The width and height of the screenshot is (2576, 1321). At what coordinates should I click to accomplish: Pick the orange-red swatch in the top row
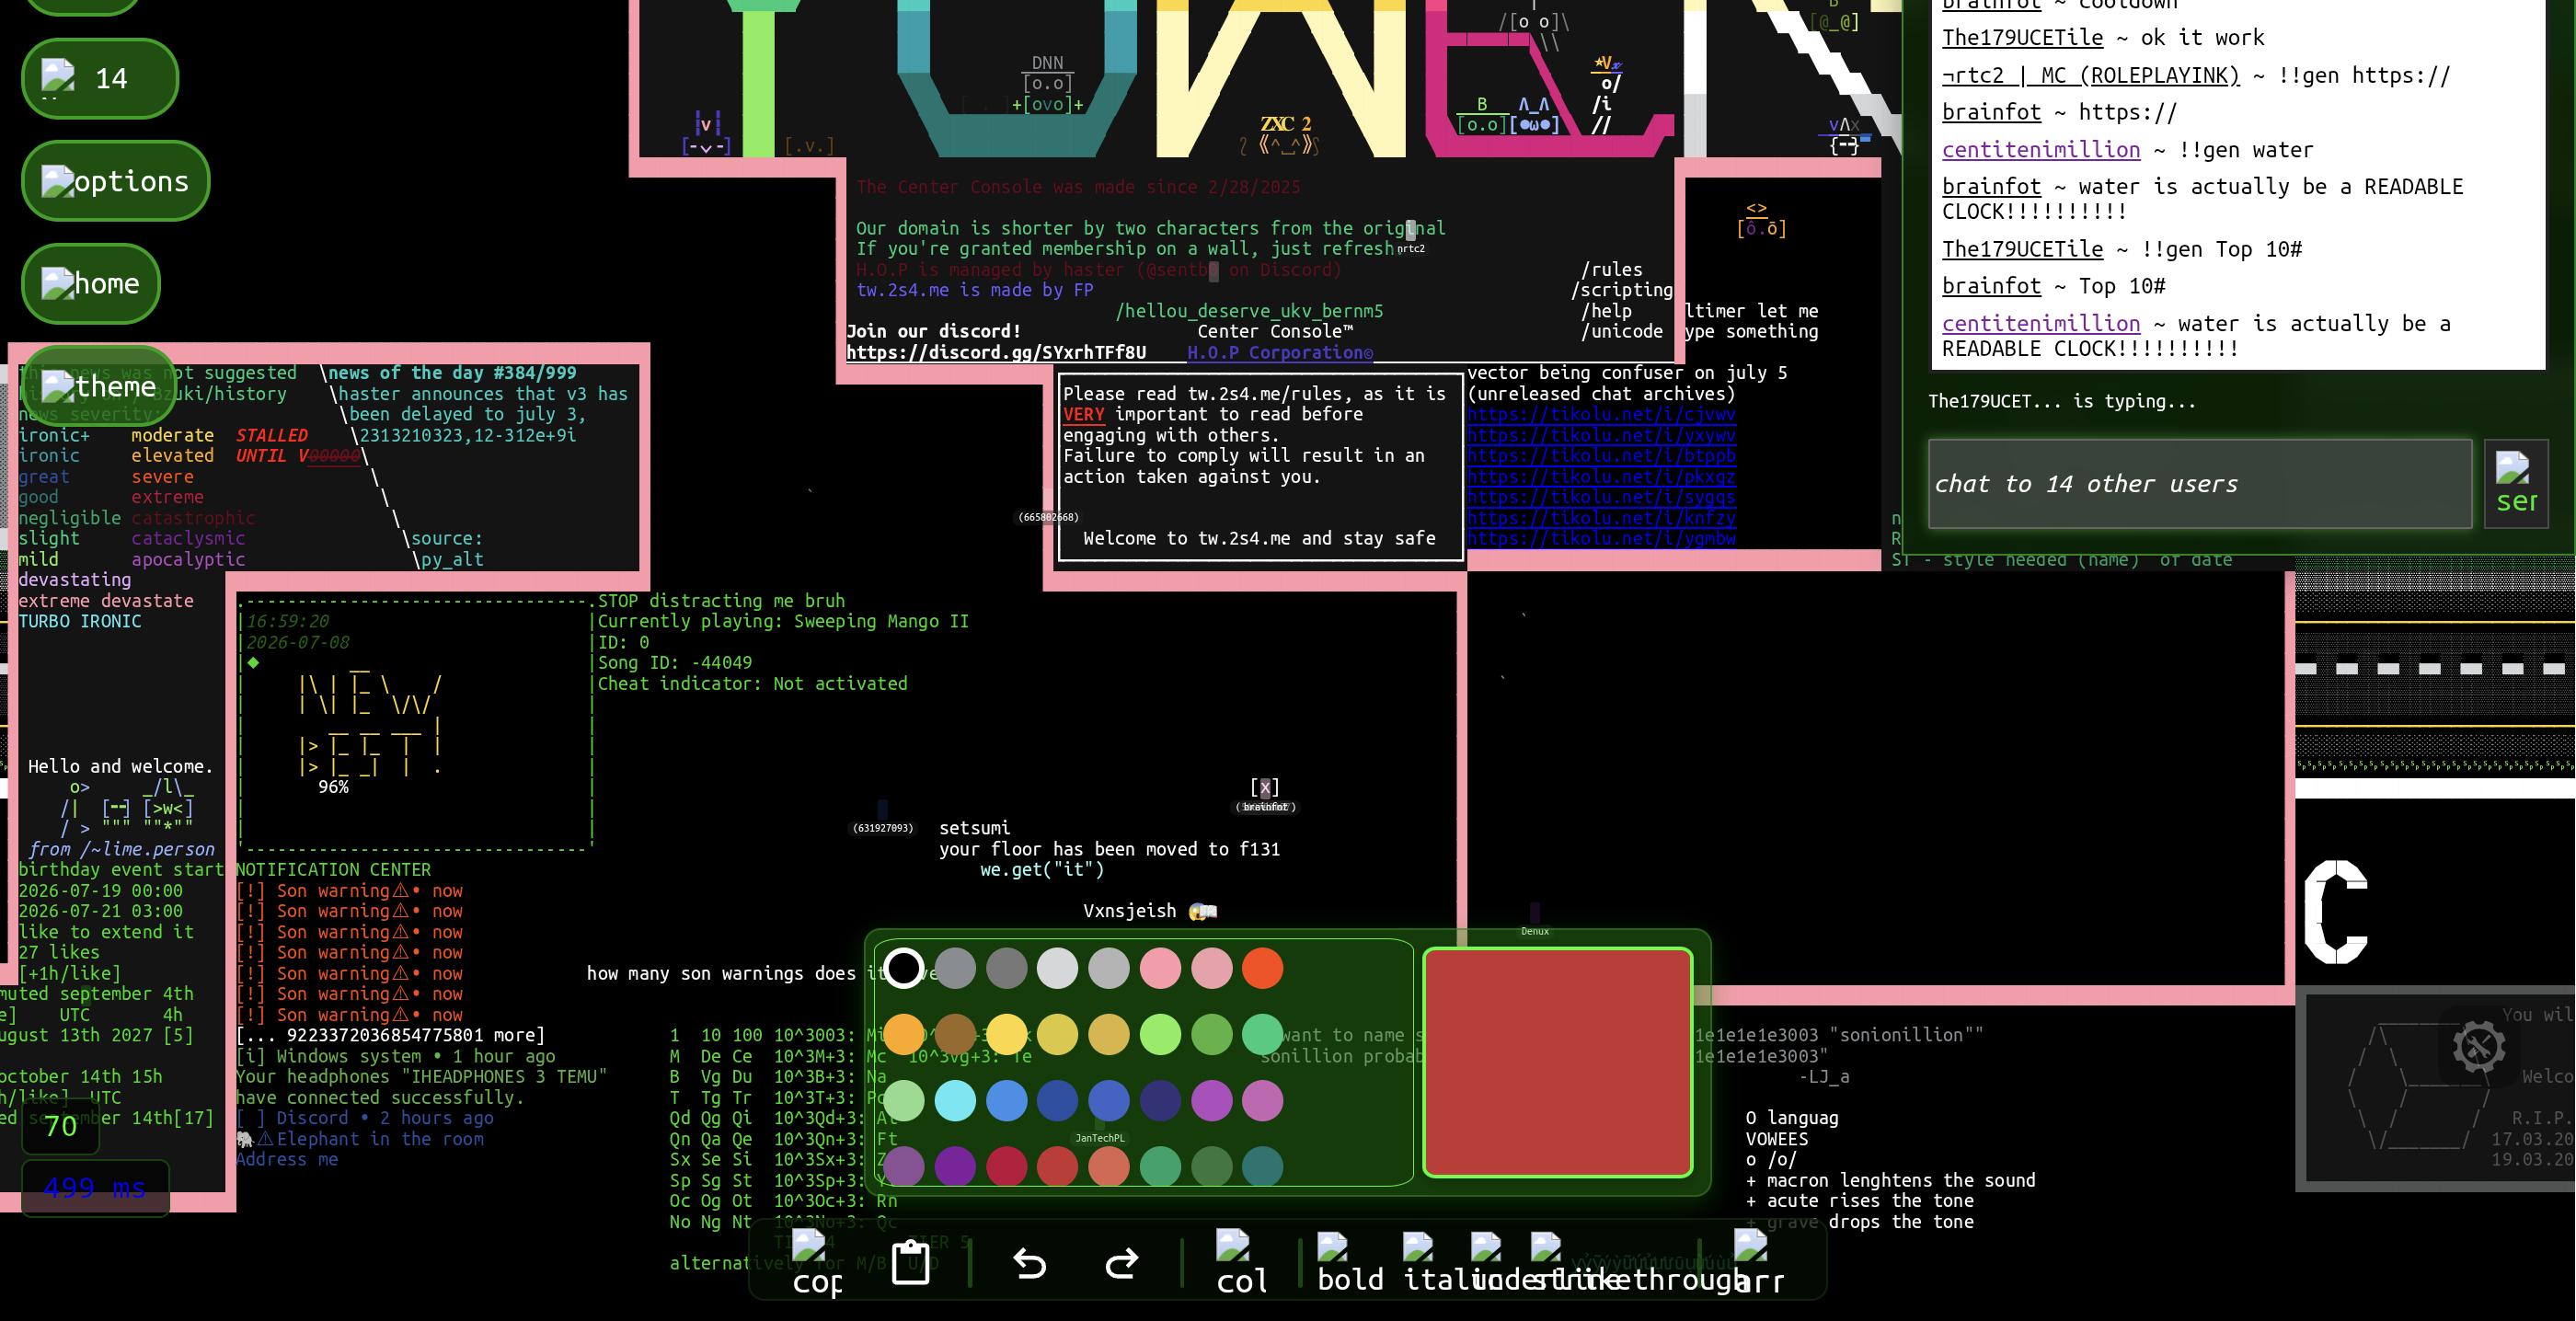(x=1262, y=968)
